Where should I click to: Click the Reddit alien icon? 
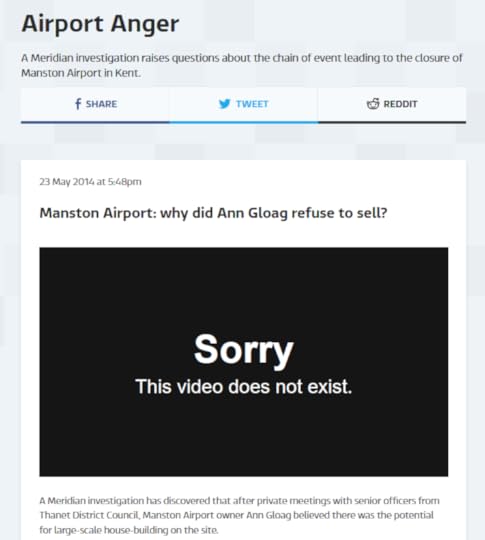point(373,104)
